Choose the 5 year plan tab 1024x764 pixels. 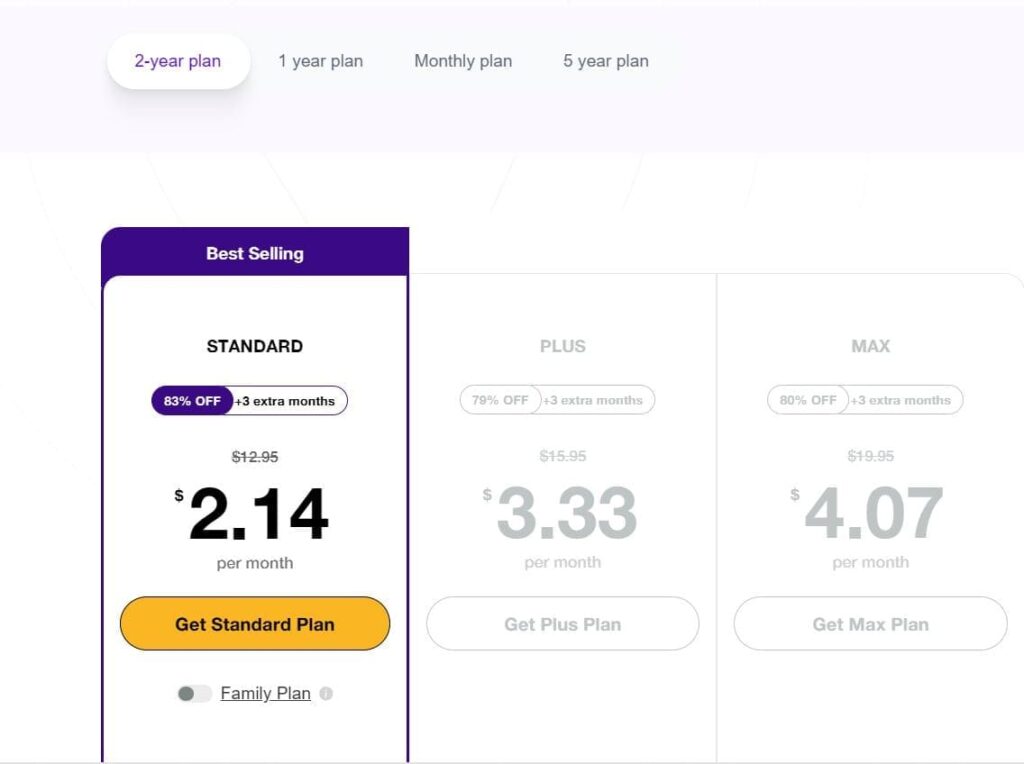point(605,61)
